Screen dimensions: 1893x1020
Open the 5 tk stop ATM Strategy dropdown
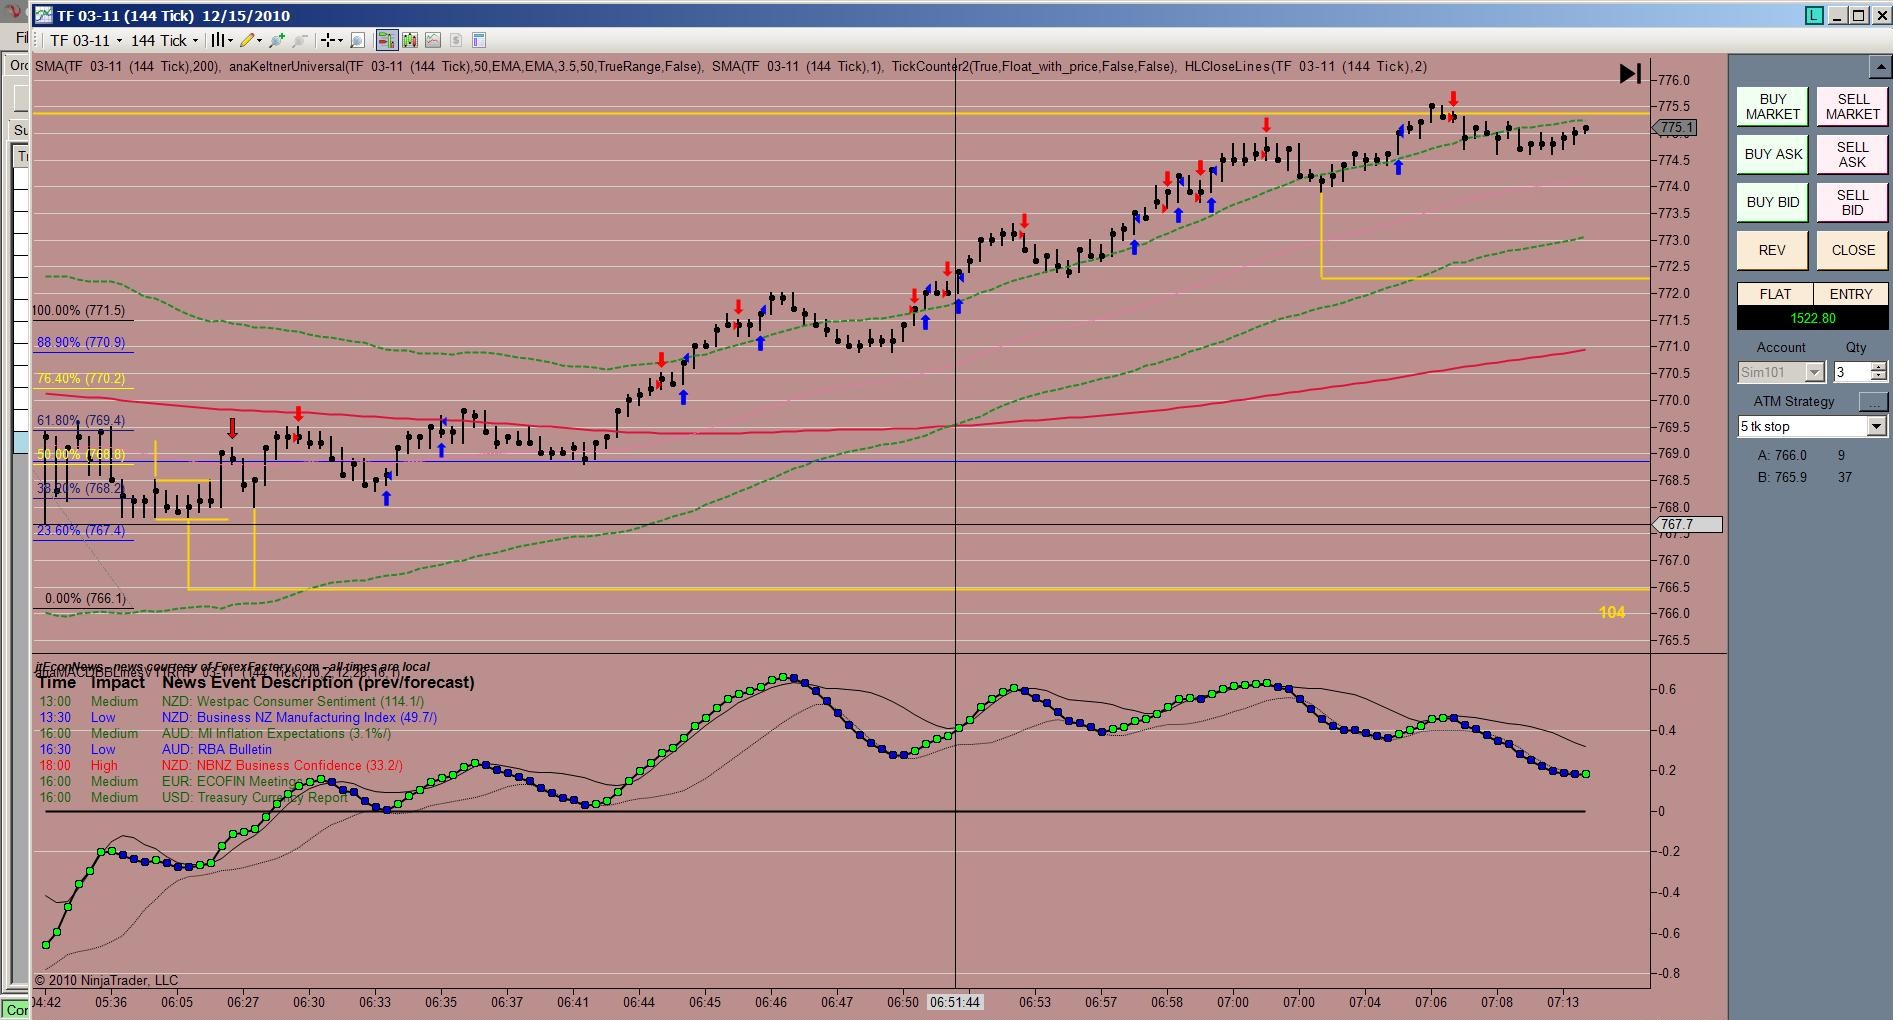1812,426
